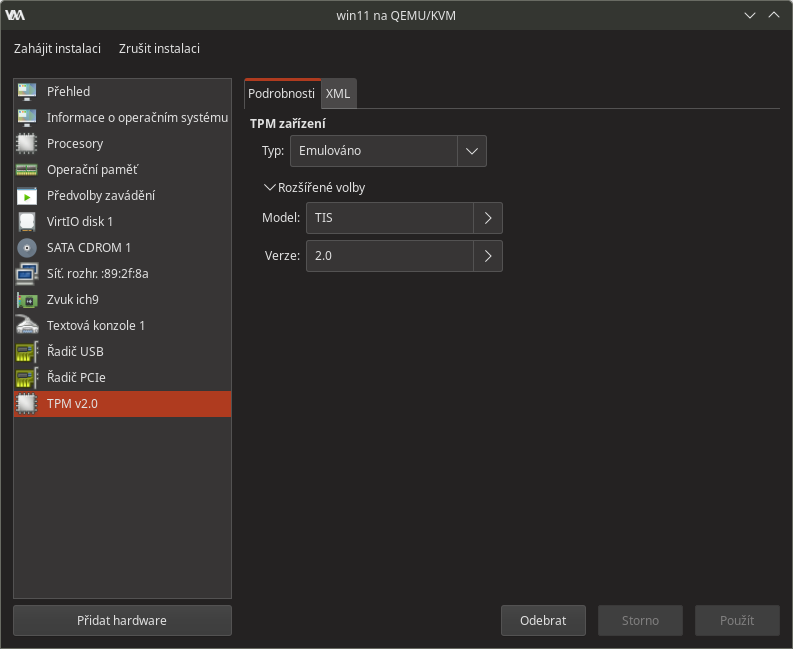Click the Storno button
The image size is (793, 649).
pos(640,620)
